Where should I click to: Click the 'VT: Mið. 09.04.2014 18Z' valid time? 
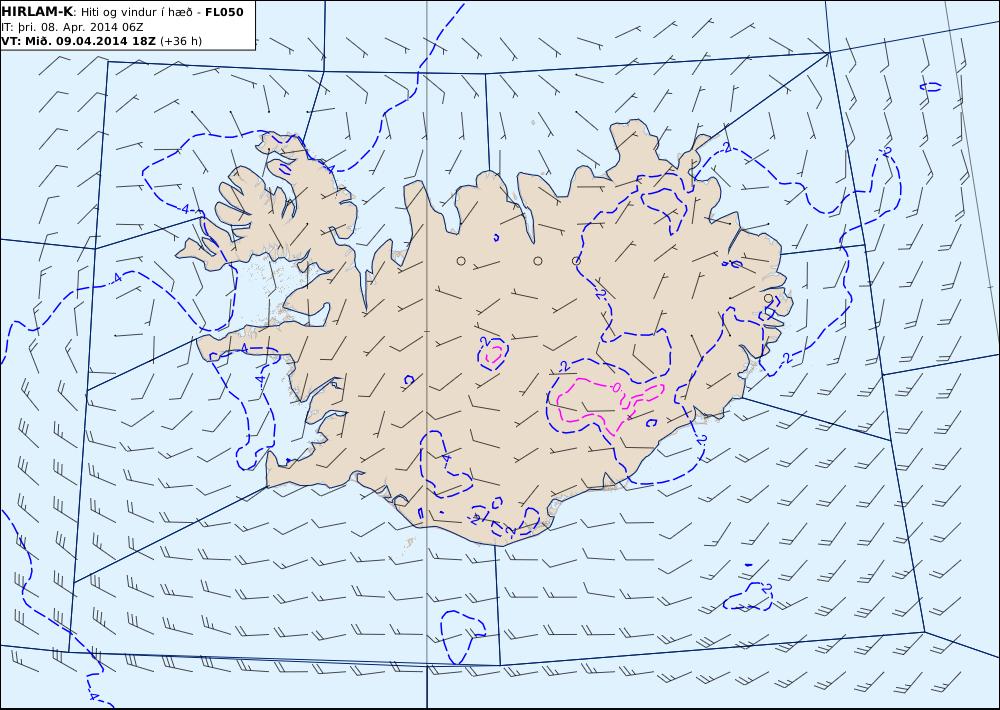(78, 41)
